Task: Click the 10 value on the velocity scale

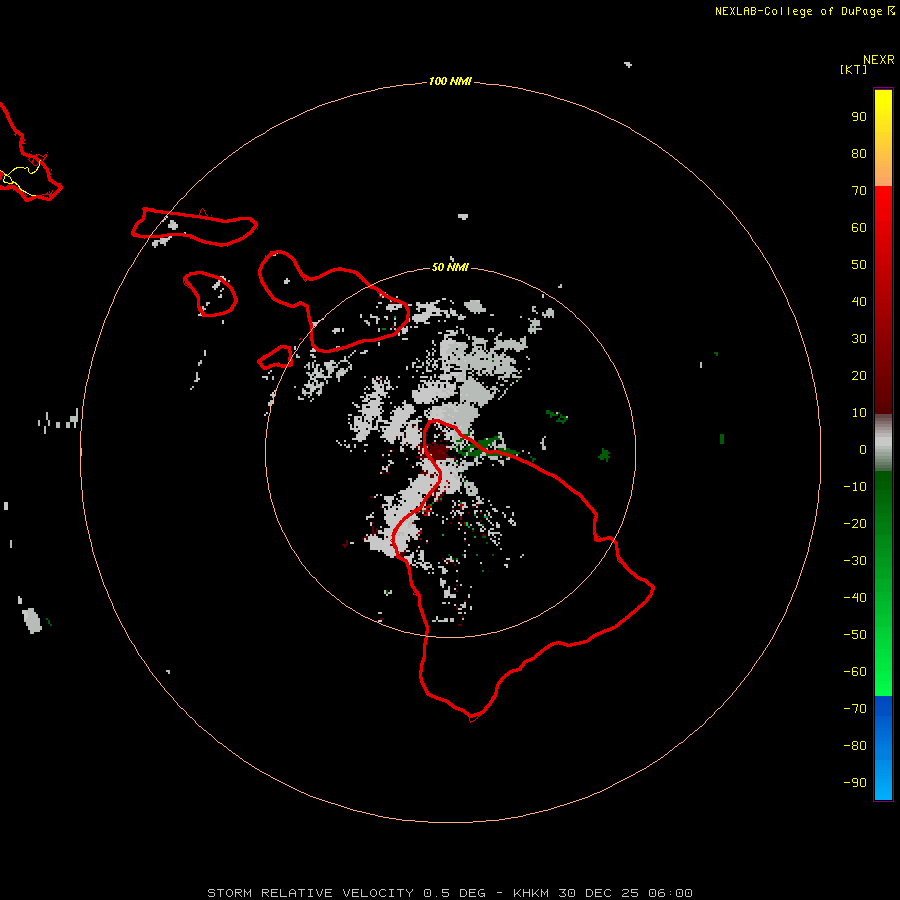Action: pyautogui.click(x=859, y=413)
